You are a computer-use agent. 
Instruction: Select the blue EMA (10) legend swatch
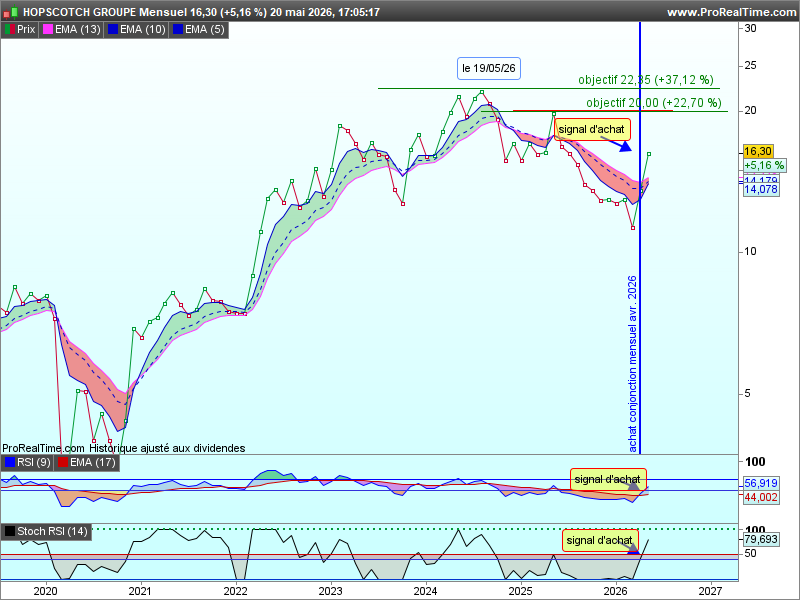tap(113, 30)
